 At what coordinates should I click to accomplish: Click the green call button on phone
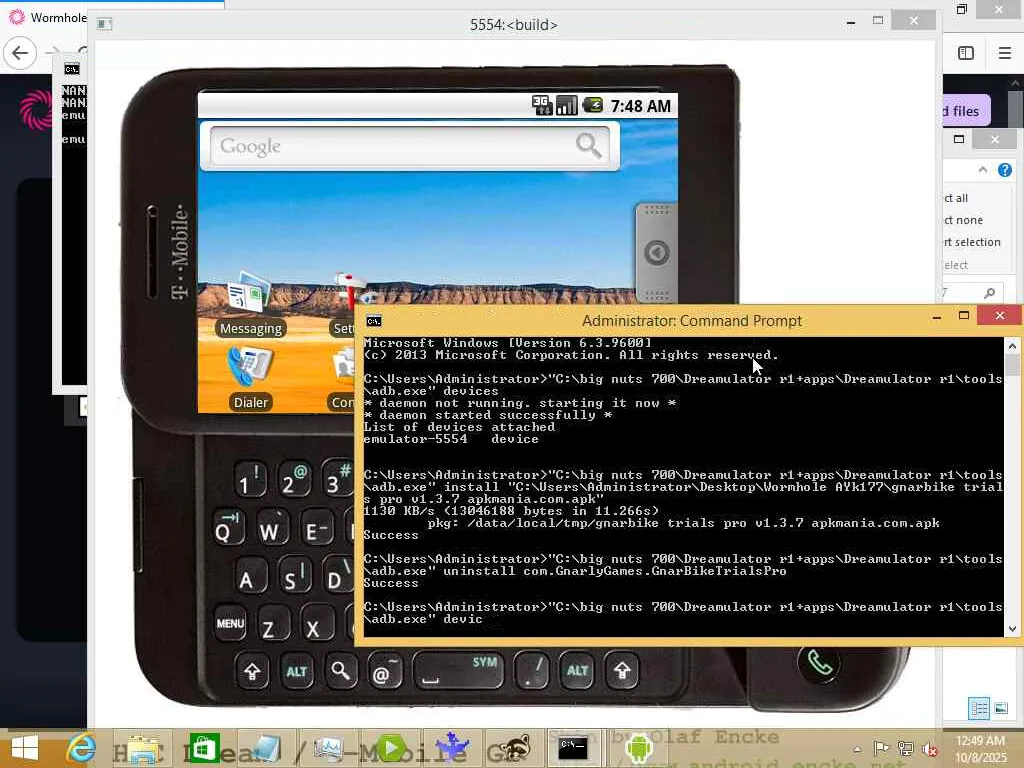pos(819,663)
